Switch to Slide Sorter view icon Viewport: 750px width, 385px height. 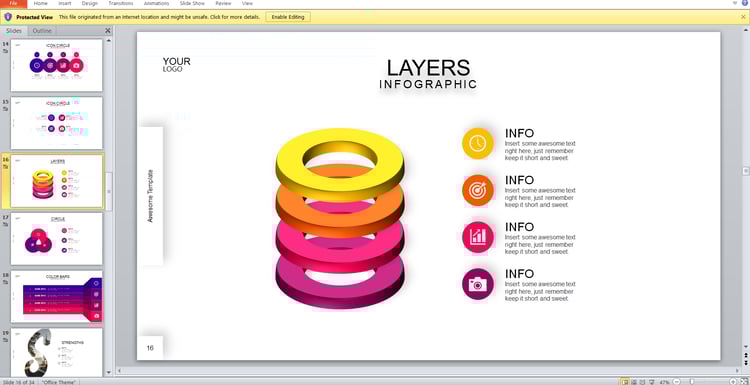tap(634, 382)
